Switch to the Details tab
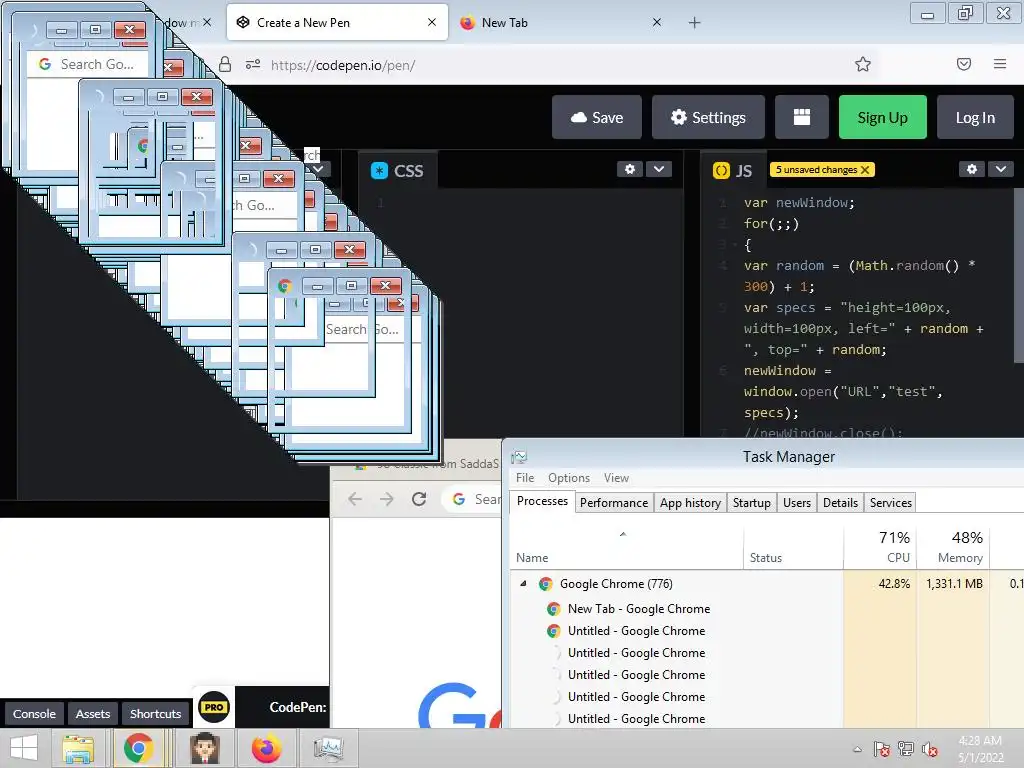Screen dimensions: 1024x768 click(840, 503)
